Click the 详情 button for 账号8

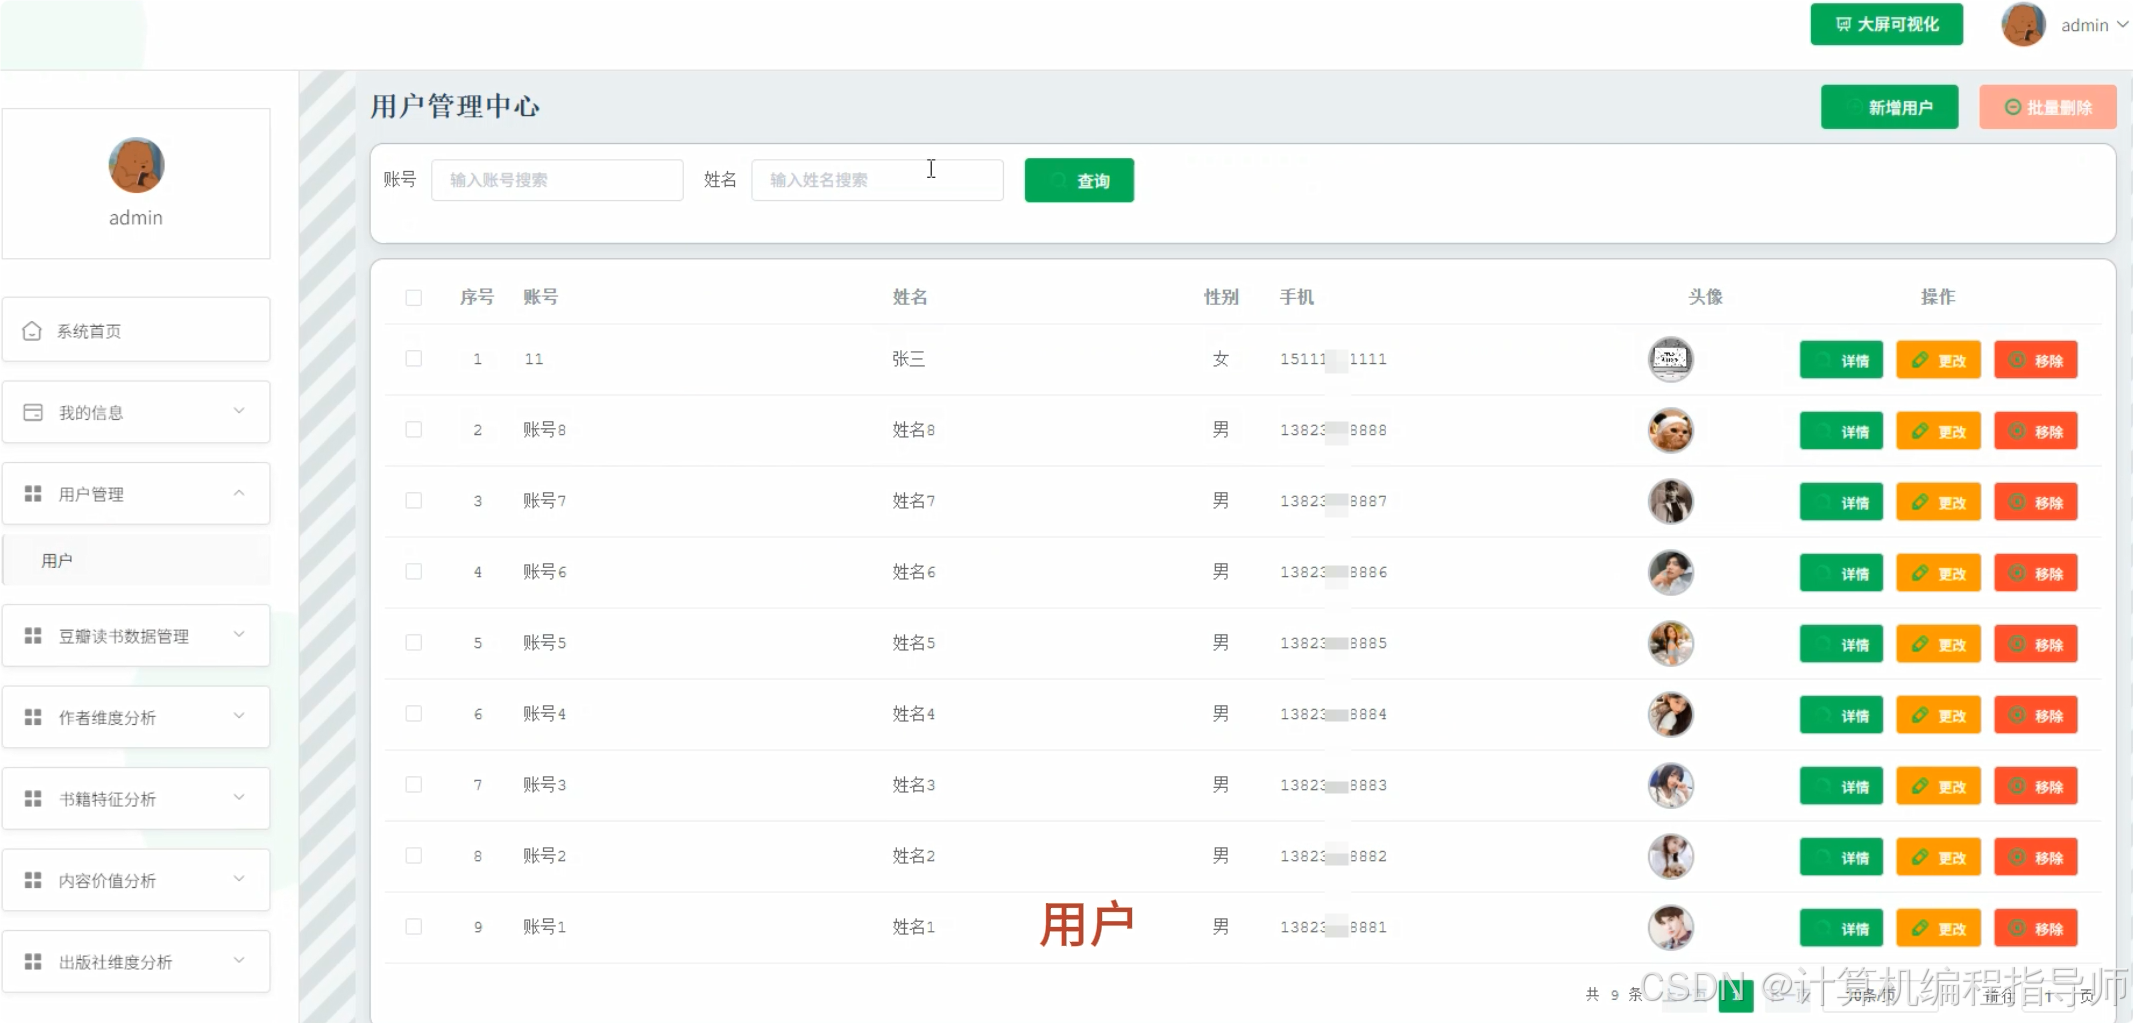pyautogui.click(x=1841, y=430)
